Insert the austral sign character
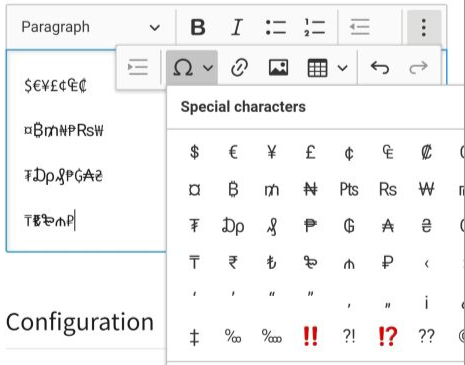The width and height of the screenshot is (465, 365). pyautogui.click(x=388, y=226)
